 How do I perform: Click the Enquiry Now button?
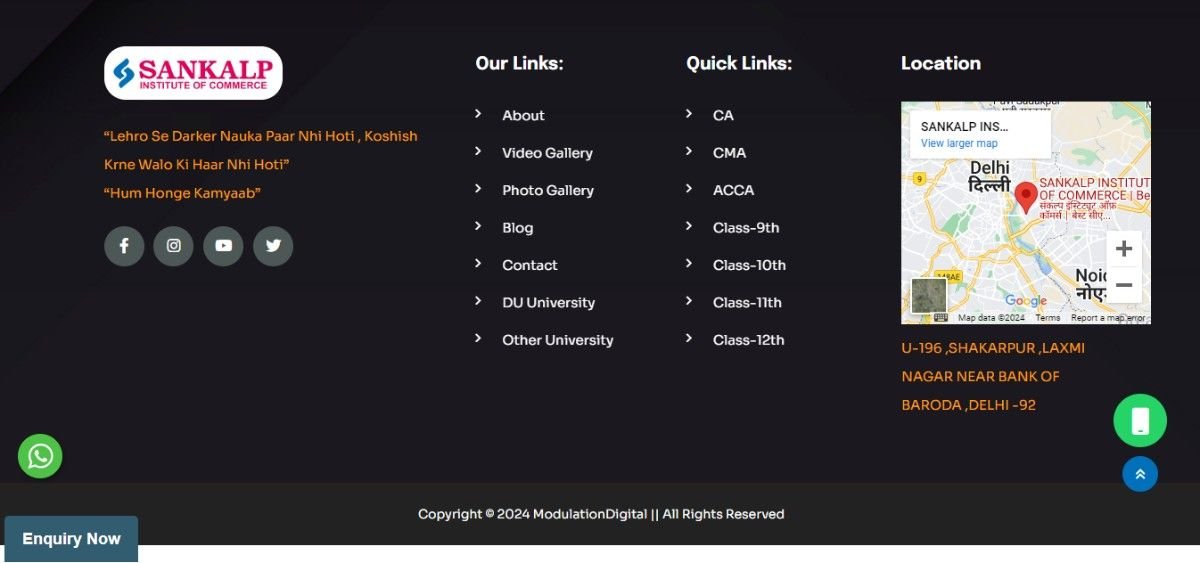pyautogui.click(x=71, y=539)
